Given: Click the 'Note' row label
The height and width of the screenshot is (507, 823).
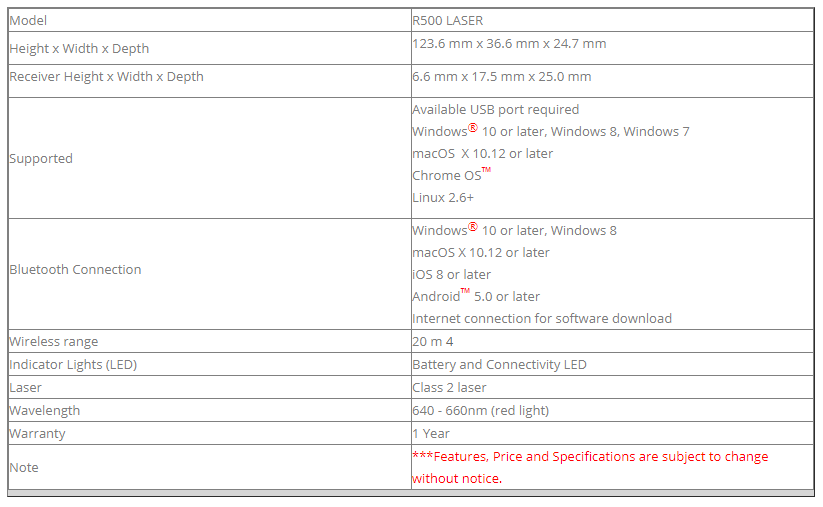Looking at the screenshot, I should click(x=24, y=468).
